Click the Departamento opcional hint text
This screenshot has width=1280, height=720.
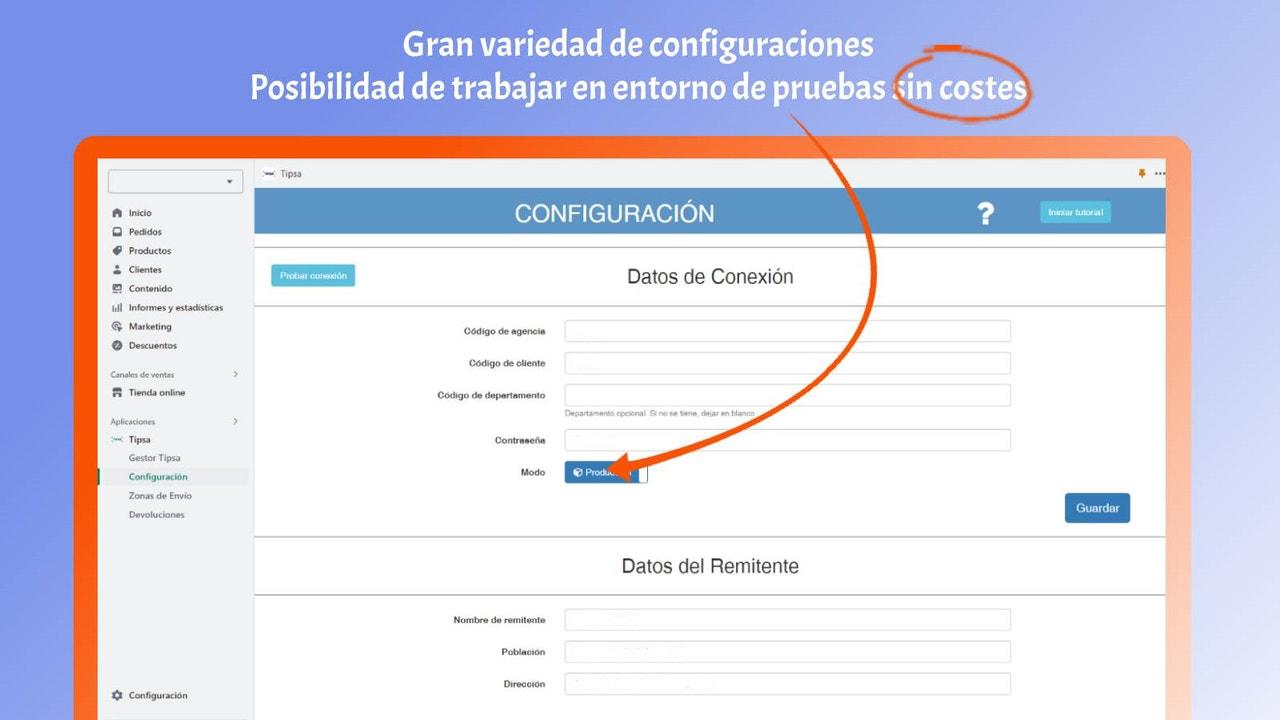click(x=660, y=413)
